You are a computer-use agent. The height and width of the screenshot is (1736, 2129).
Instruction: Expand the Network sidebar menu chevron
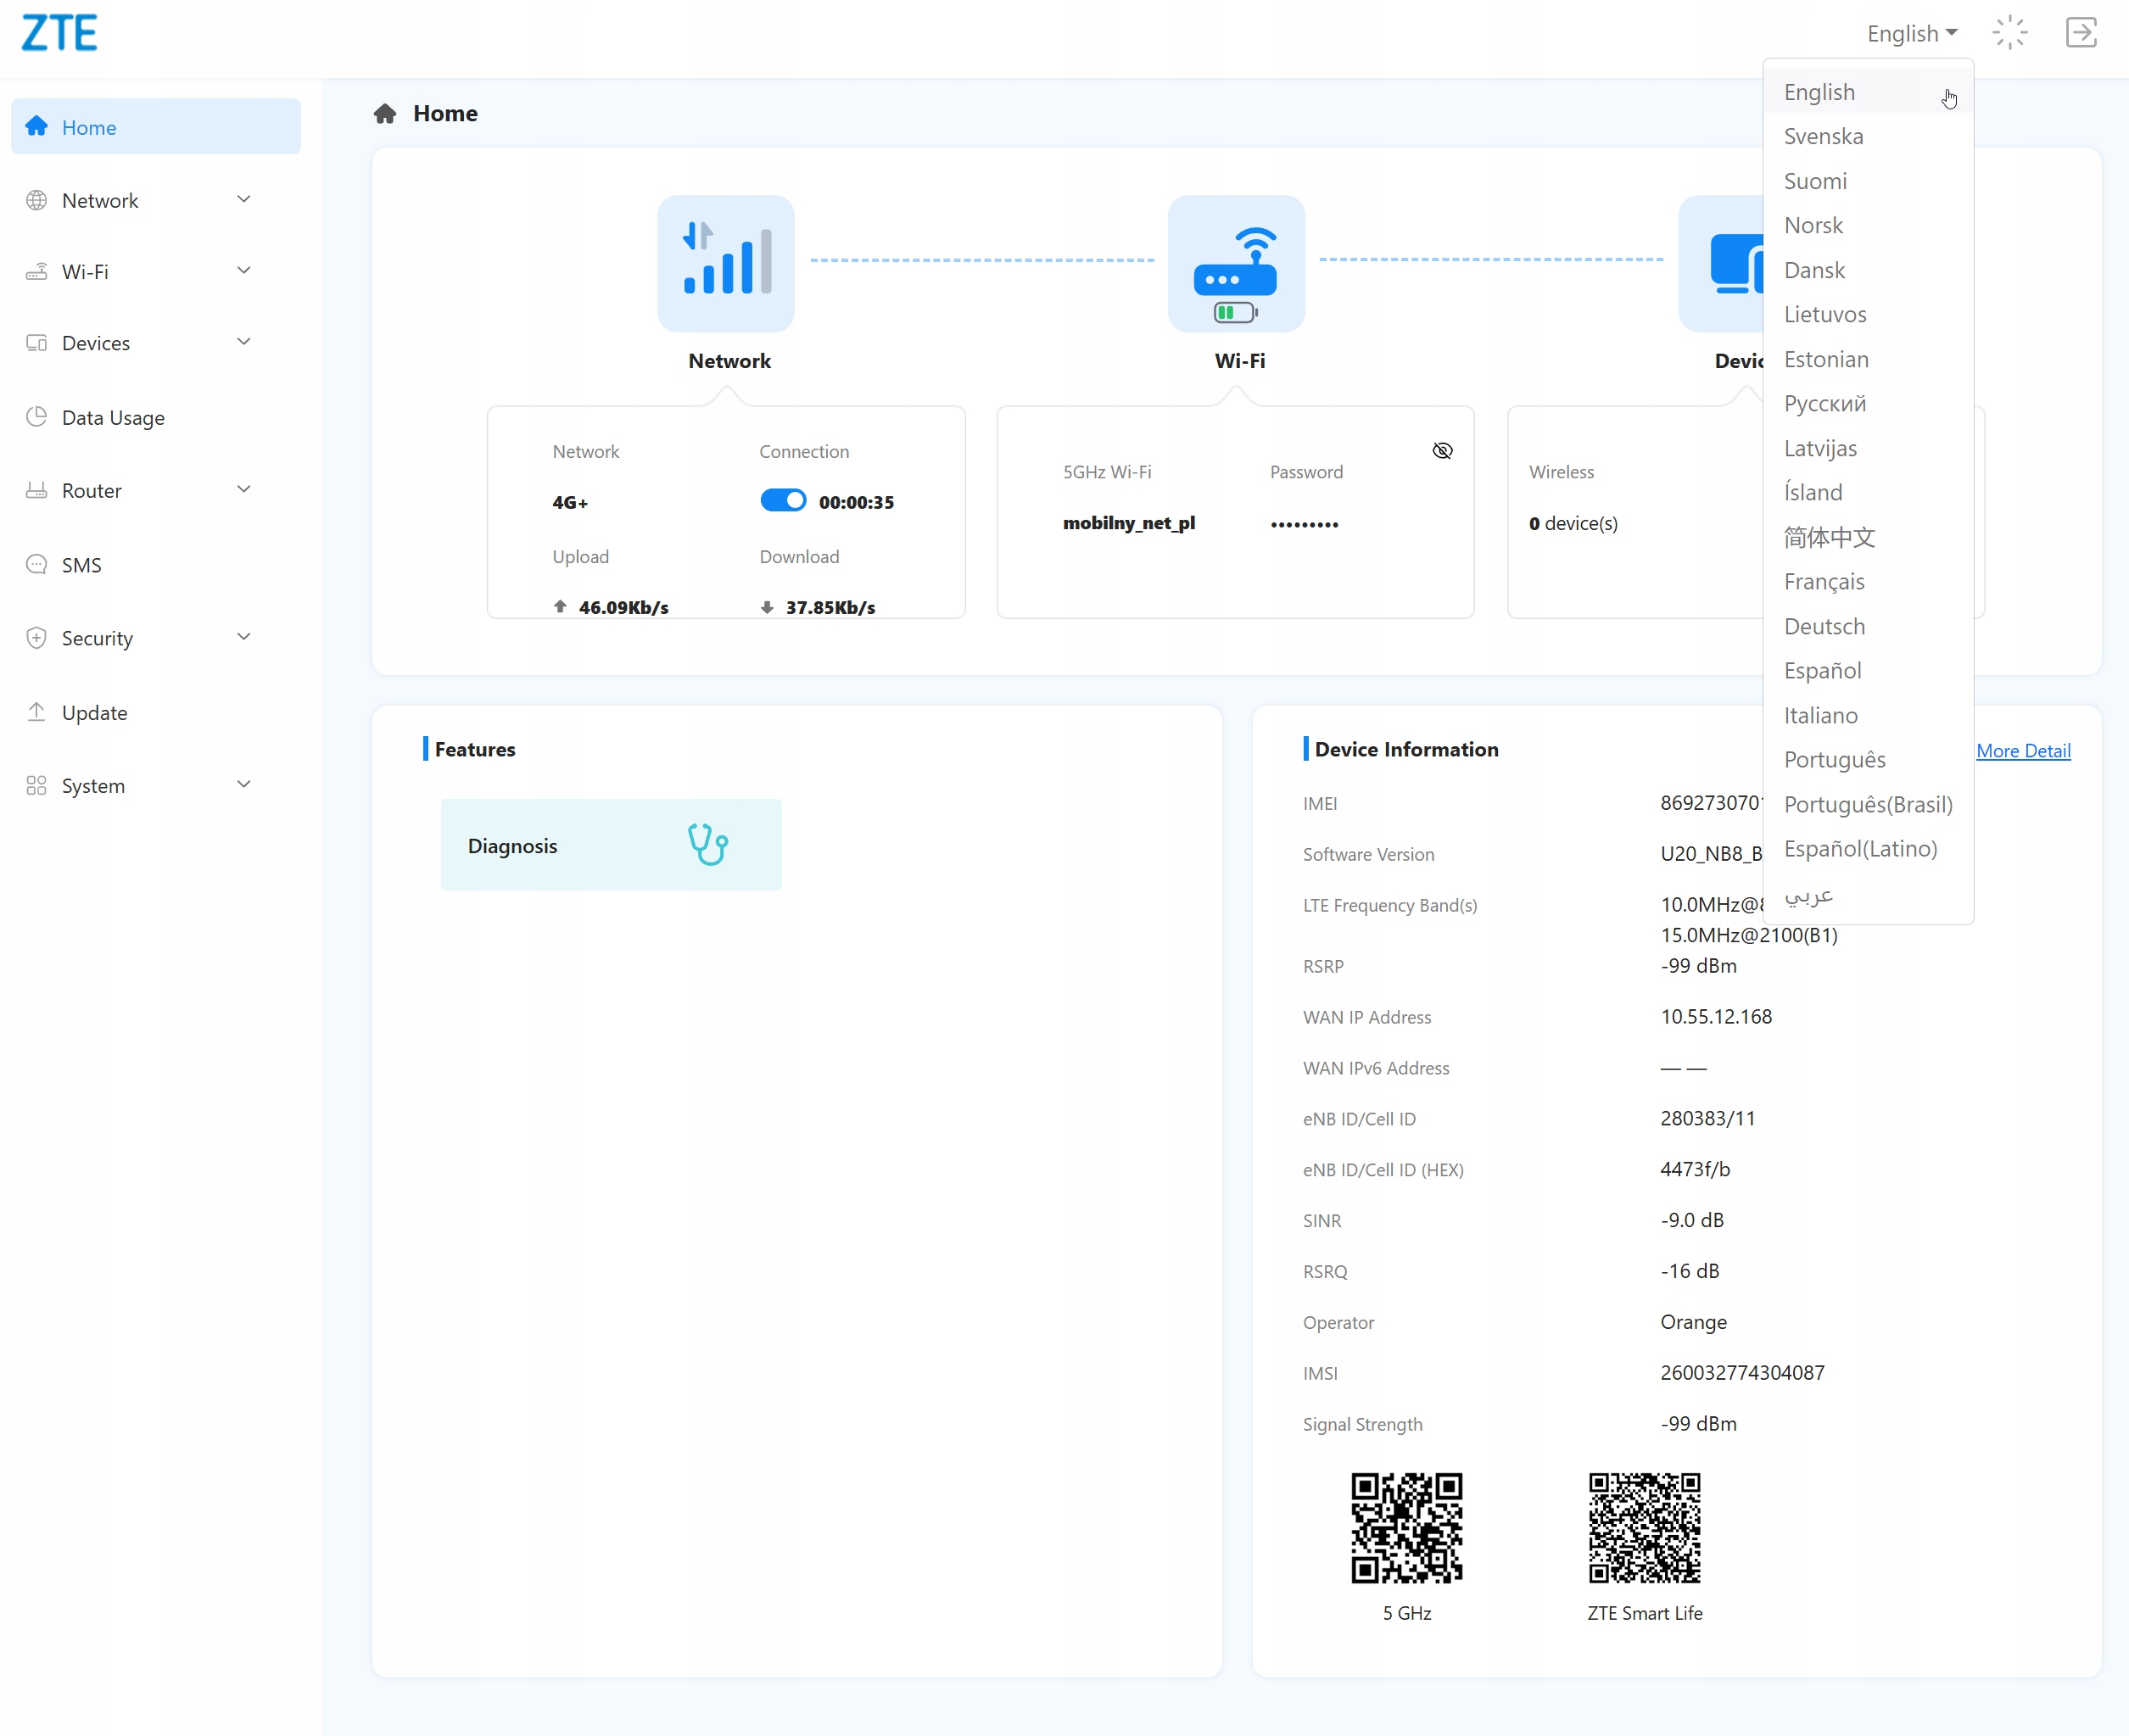(x=243, y=200)
